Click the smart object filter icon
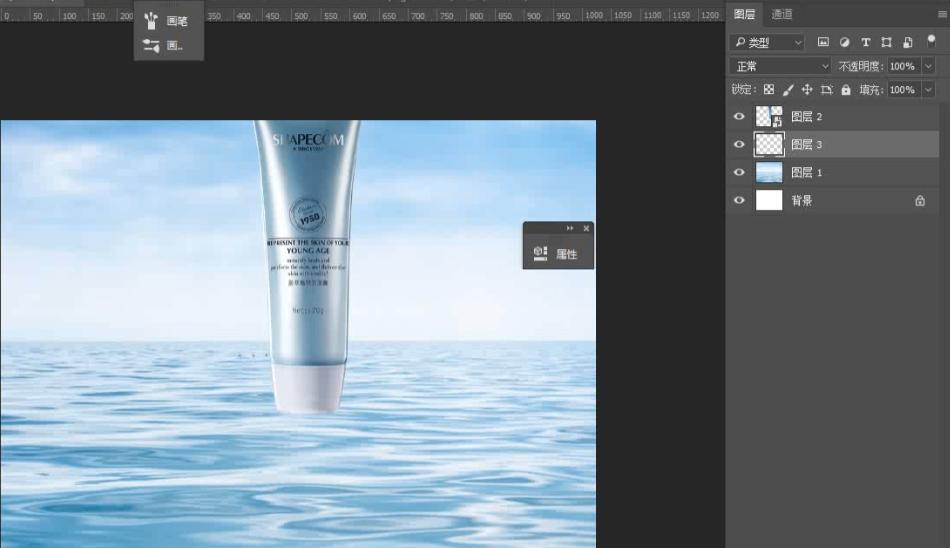The height and width of the screenshot is (548, 950). [x=907, y=42]
